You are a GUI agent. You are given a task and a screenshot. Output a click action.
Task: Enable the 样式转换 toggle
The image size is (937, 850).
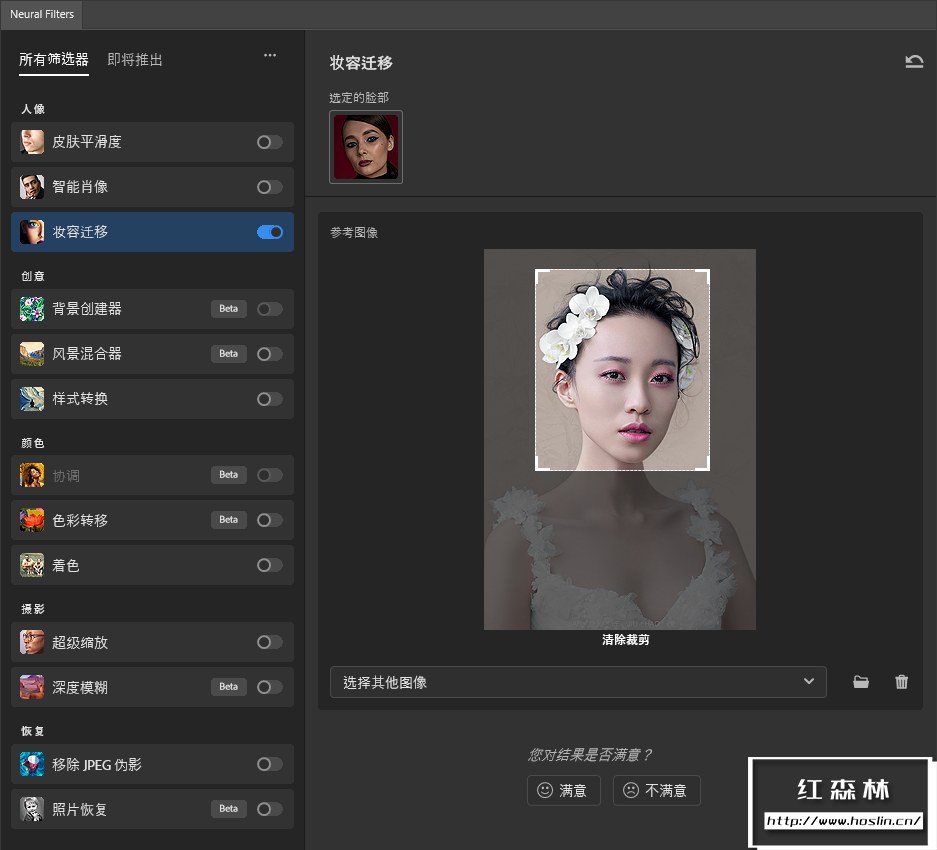pyautogui.click(x=270, y=399)
